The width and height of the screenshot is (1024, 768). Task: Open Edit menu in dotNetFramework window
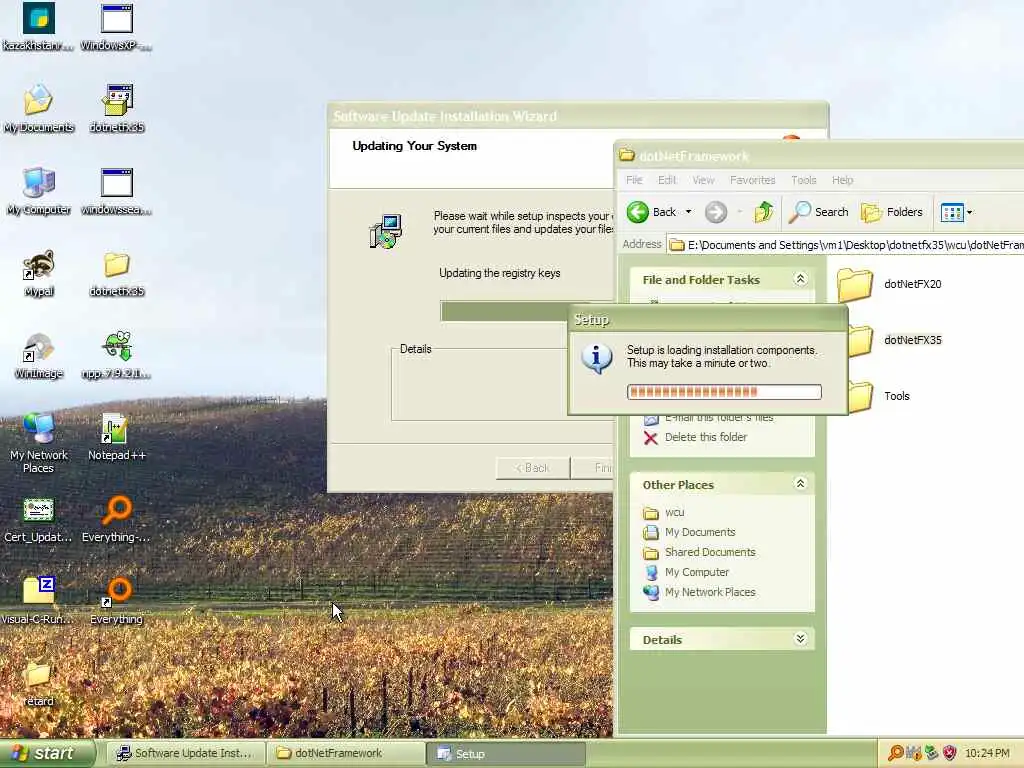point(667,180)
